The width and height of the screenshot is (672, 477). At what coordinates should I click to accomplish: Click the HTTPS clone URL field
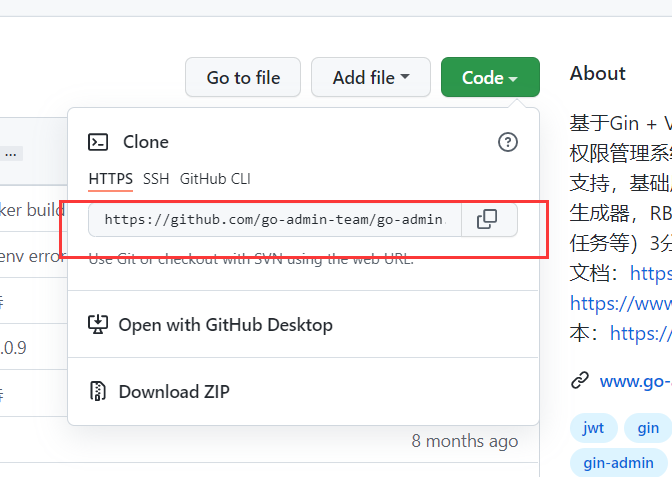tap(275, 220)
